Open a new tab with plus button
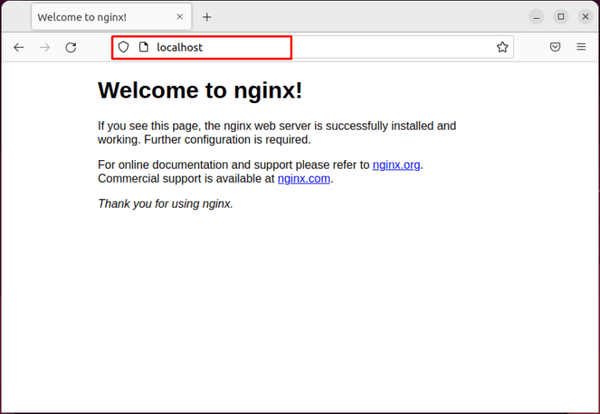 coord(207,17)
